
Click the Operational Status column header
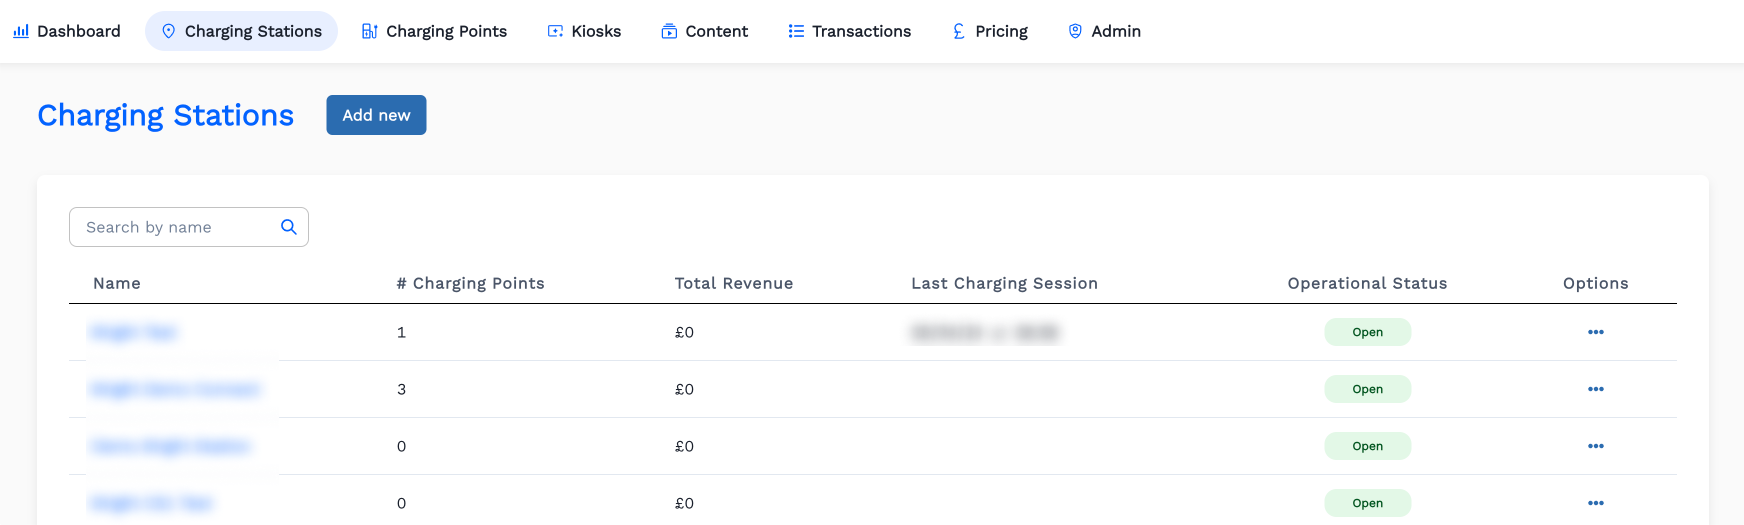pyautogui.click(x=1366, y=283)
